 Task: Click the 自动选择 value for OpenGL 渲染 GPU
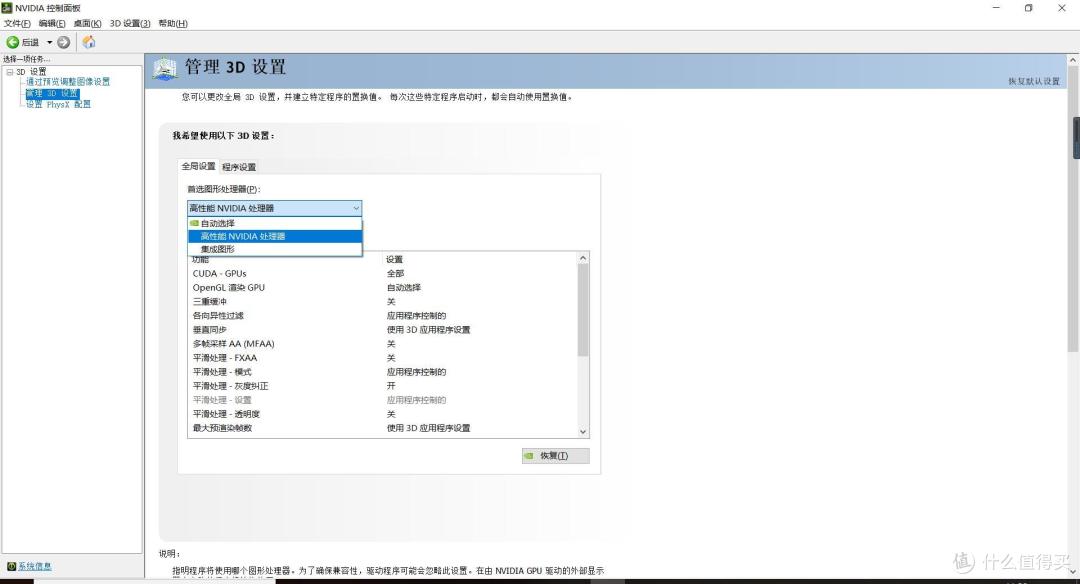(x=404, y=288)
